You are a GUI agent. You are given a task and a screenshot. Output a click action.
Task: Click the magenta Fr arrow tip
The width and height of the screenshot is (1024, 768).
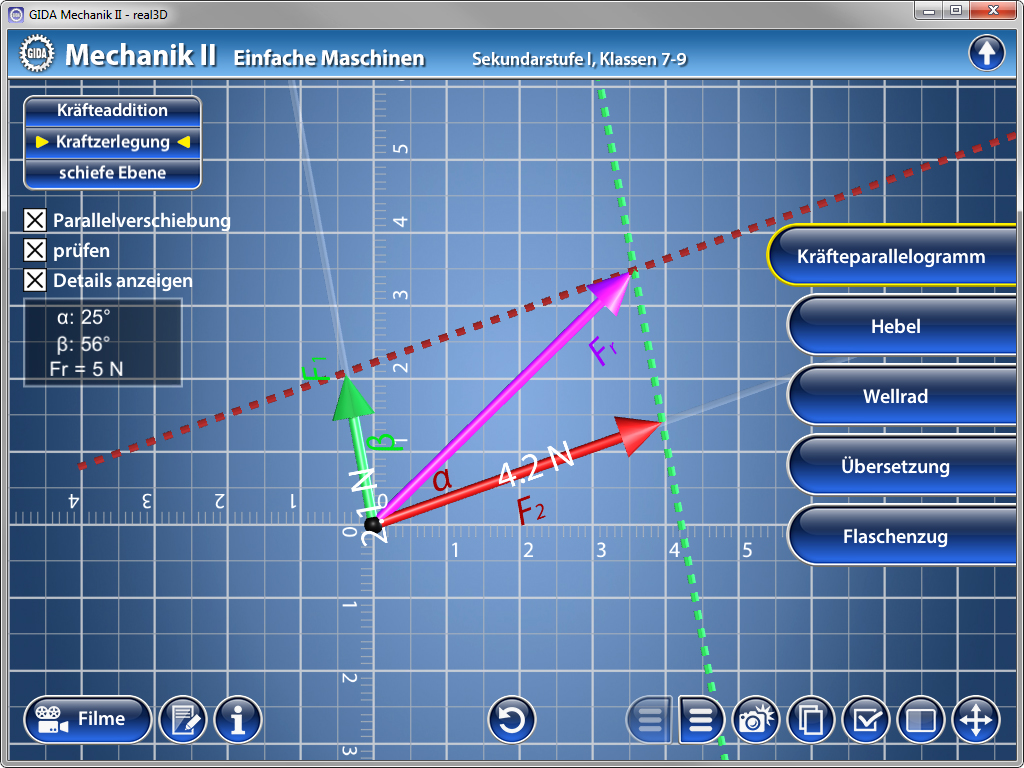(625, 277)
